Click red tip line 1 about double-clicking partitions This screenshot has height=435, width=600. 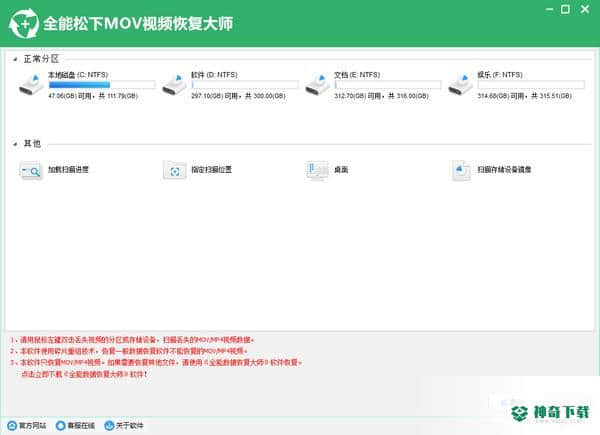tap(132, 340)
